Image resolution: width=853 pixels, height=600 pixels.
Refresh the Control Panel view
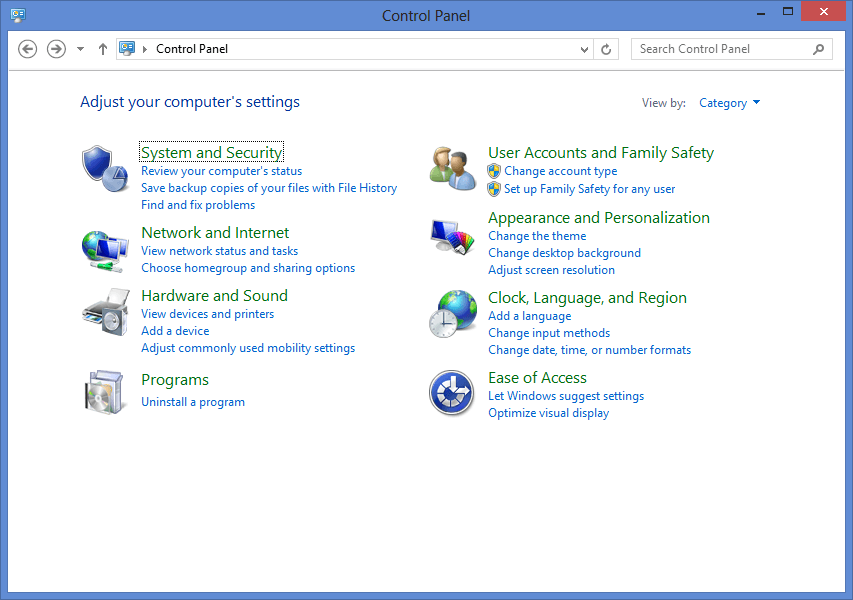[x=606, y=50]
